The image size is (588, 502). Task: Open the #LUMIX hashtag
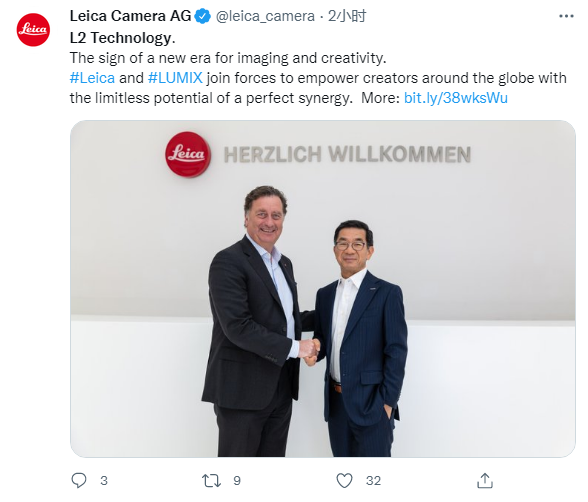[x=175, y=78]
